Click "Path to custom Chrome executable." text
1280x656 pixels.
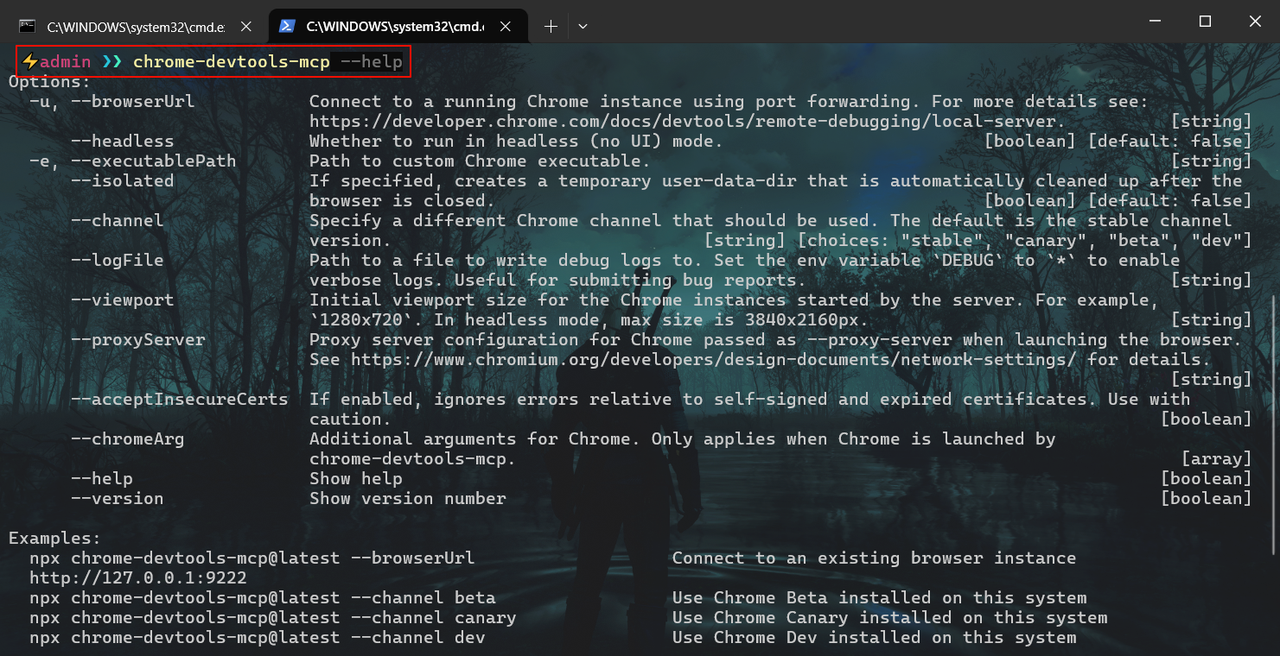pyautogui.click(x=480, y=161)
